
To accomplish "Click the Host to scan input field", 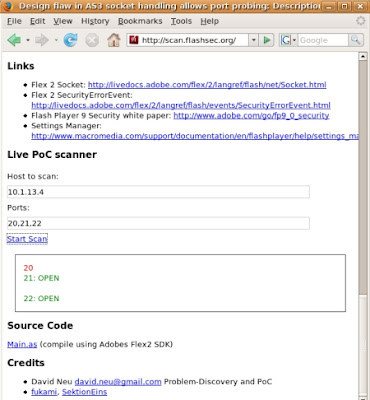I will (158, 192).
